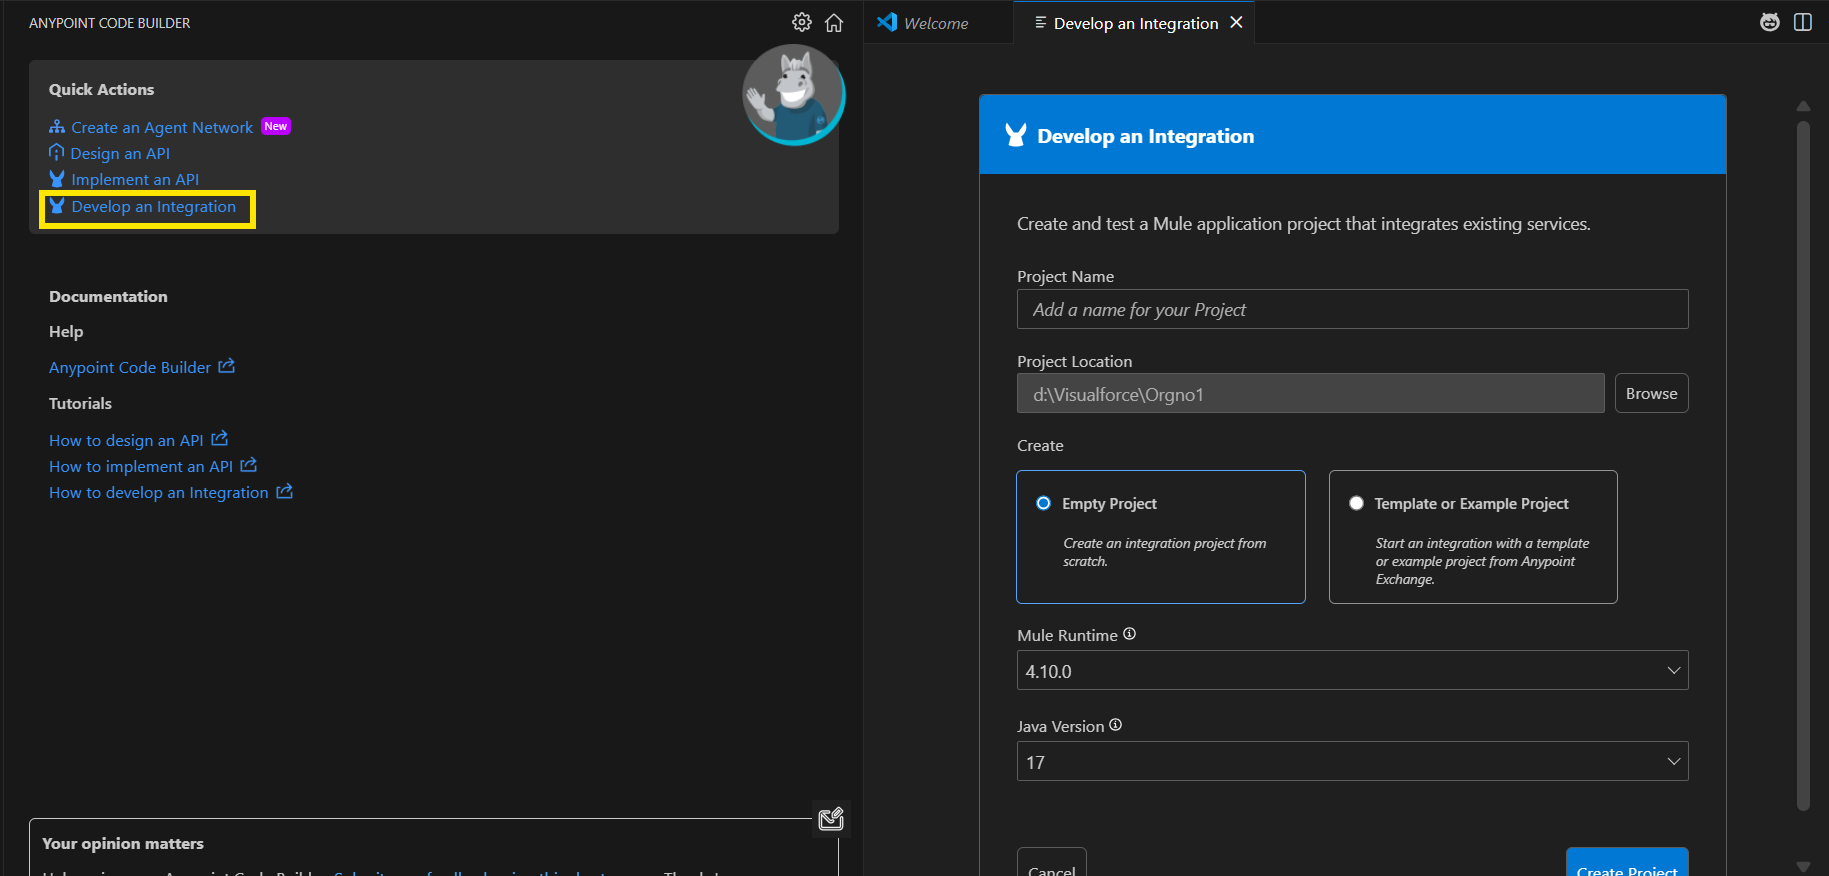Open the feedback icon above opinion box
Screen dimensions: 1829x876
tap(830, 819)
